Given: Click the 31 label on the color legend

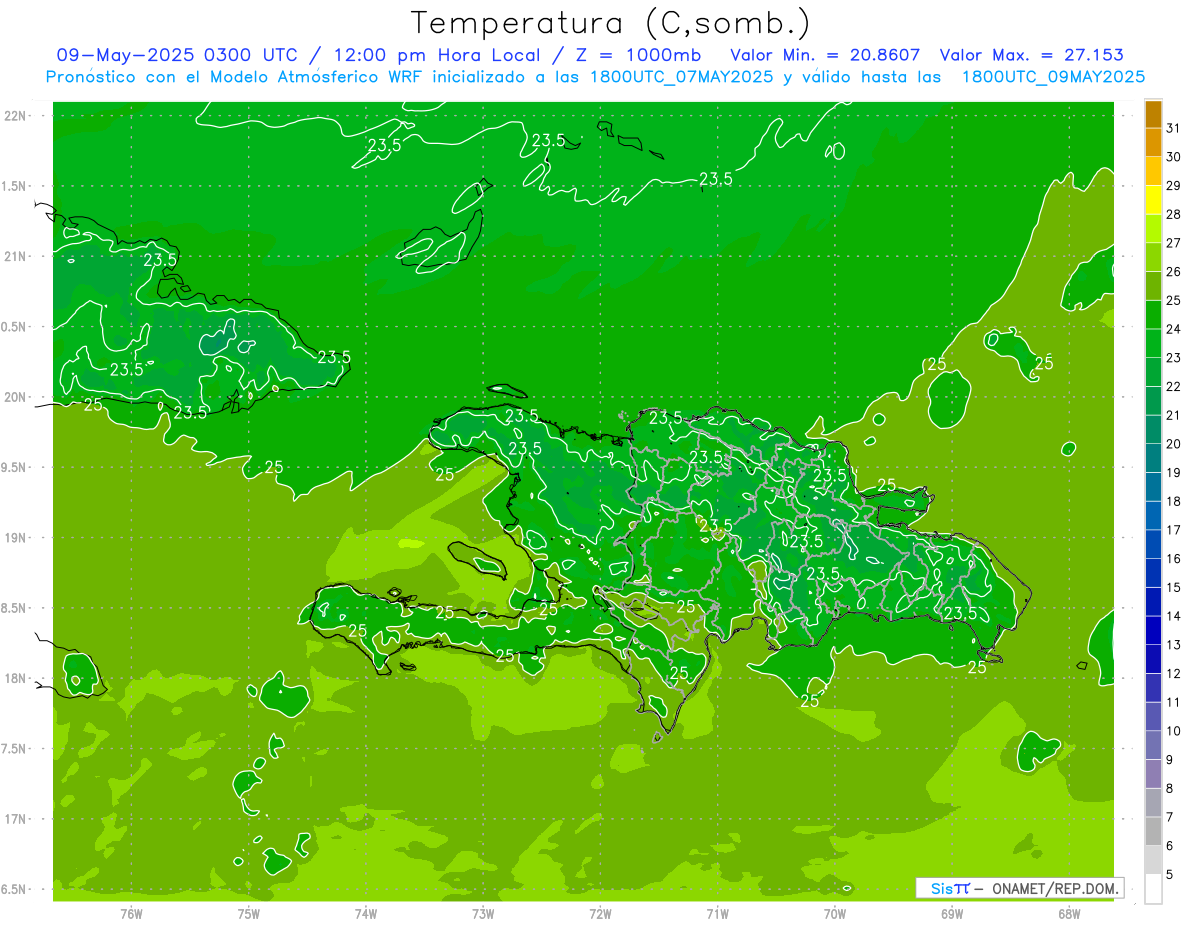Looking at the screenshot, I should click(1173, 128).
